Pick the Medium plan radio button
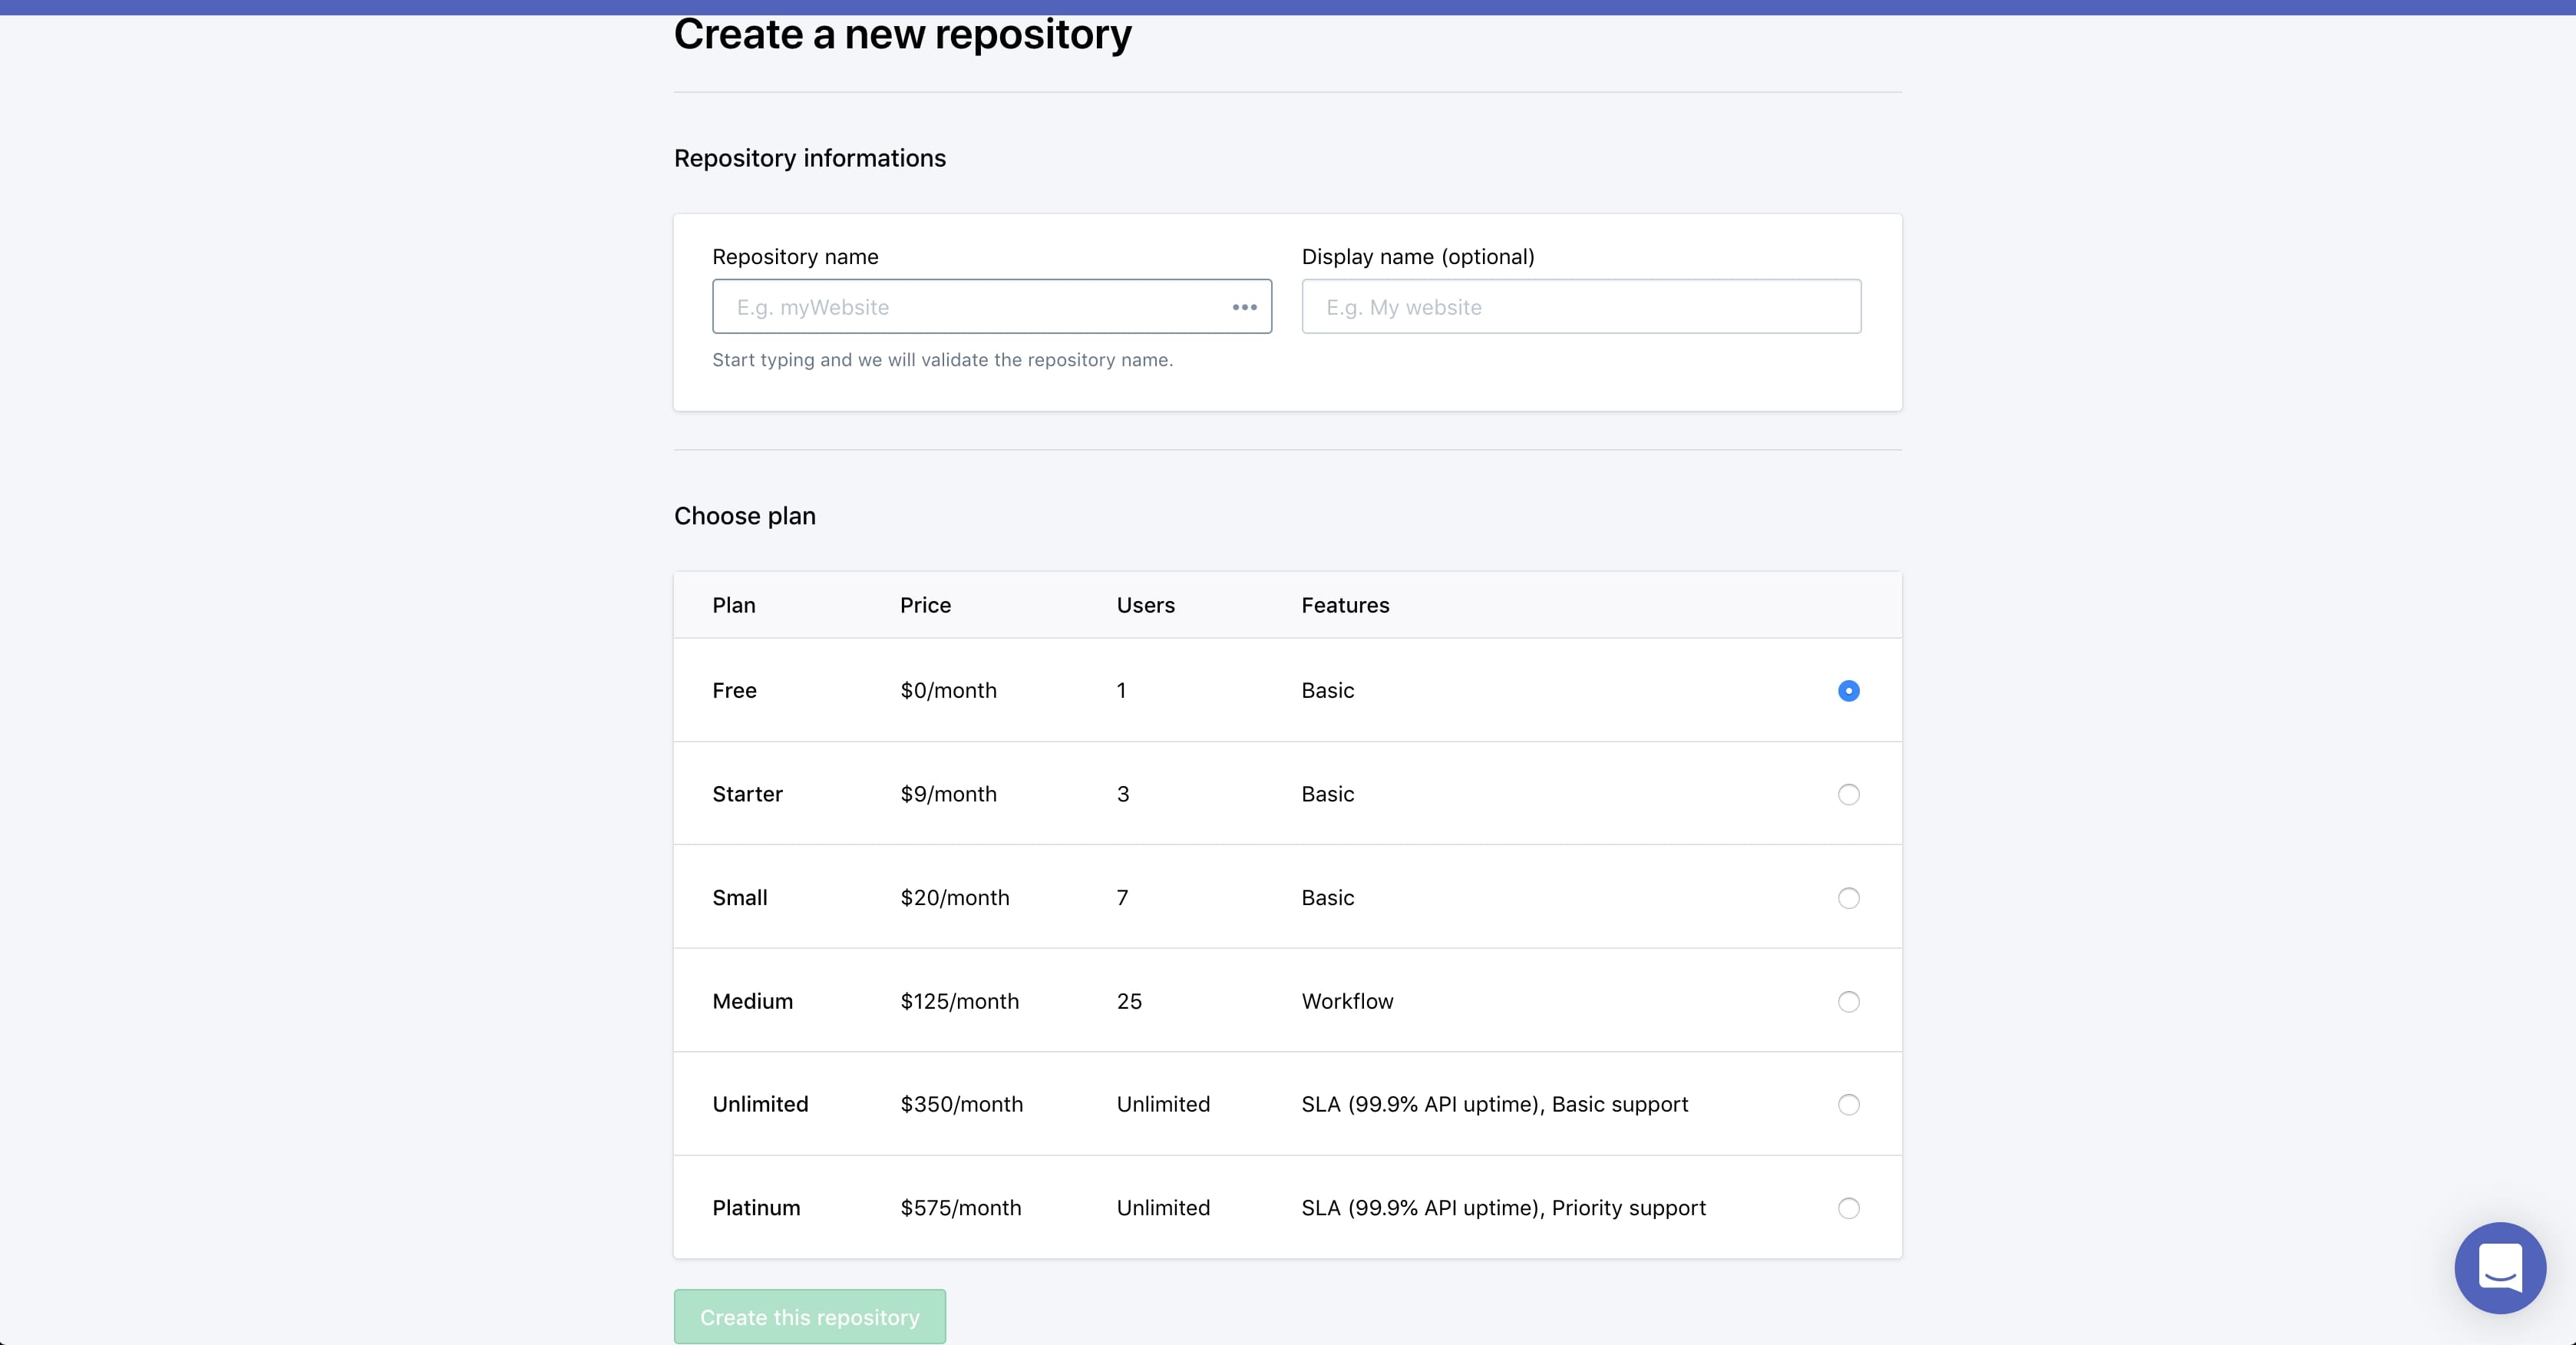 (x=1848, y=1001)
